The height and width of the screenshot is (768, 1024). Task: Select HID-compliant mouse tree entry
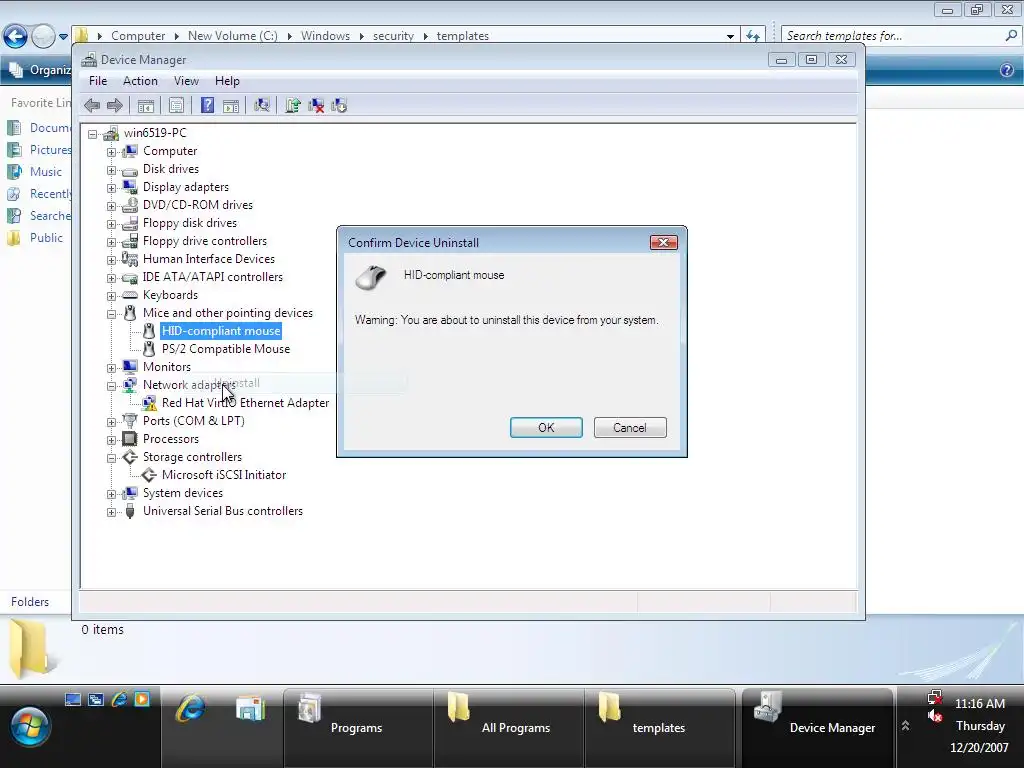(x=221, y=331)
